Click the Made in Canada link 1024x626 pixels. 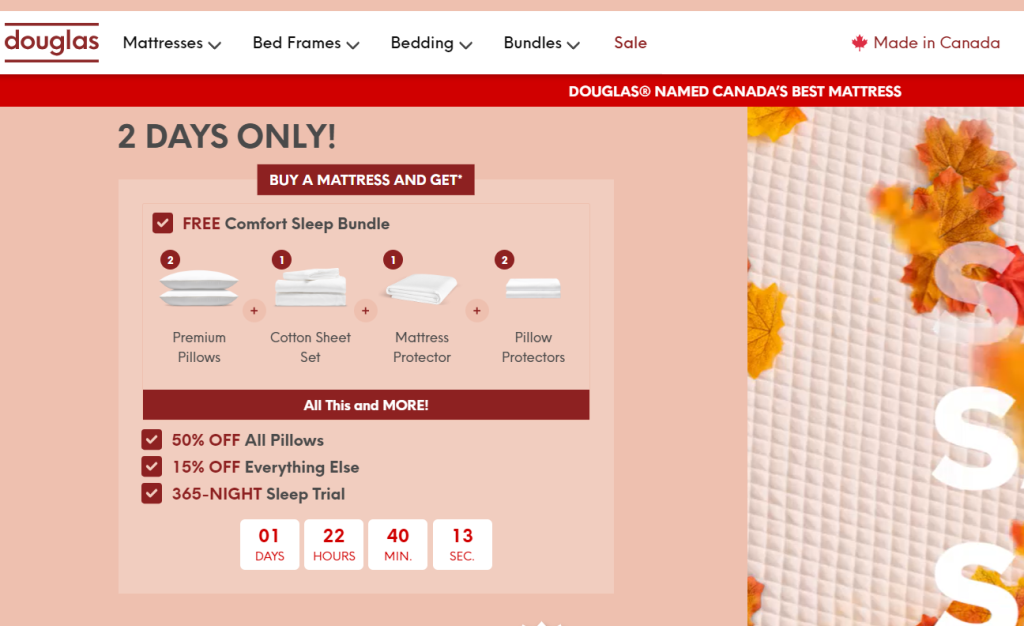click(x=925, y=43)
